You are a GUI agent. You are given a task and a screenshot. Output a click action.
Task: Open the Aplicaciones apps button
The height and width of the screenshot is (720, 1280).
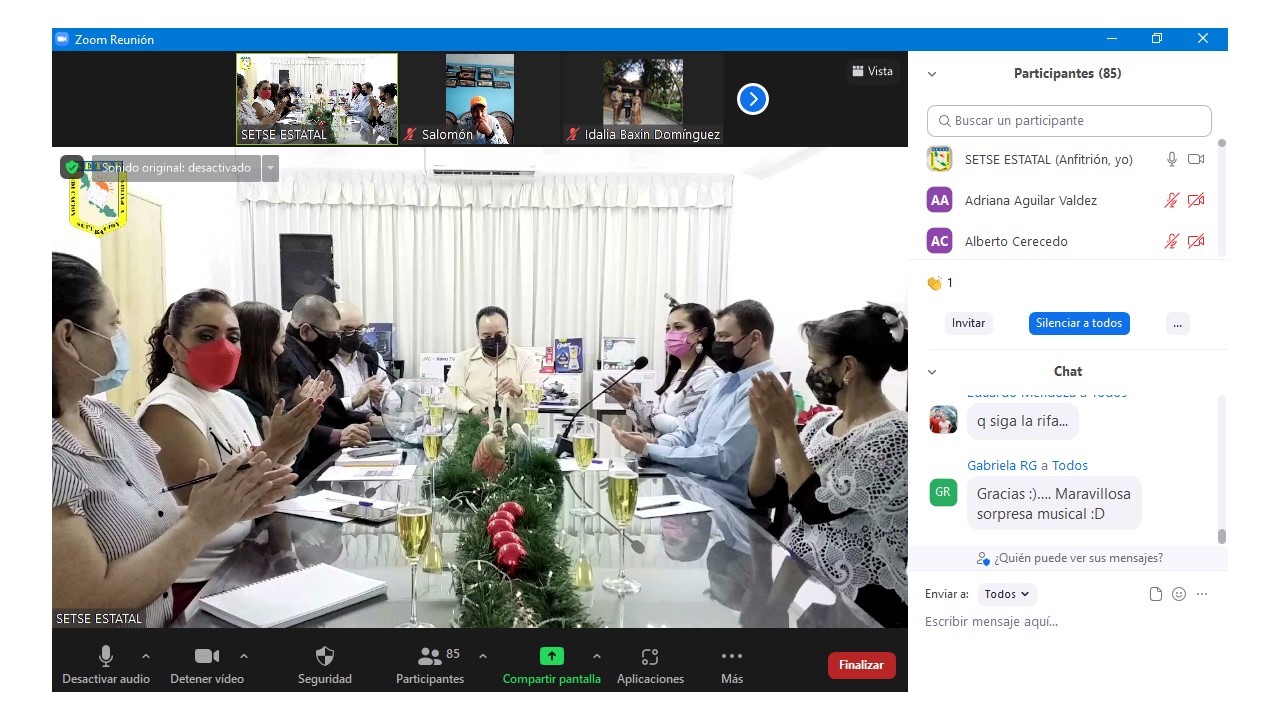650,665
